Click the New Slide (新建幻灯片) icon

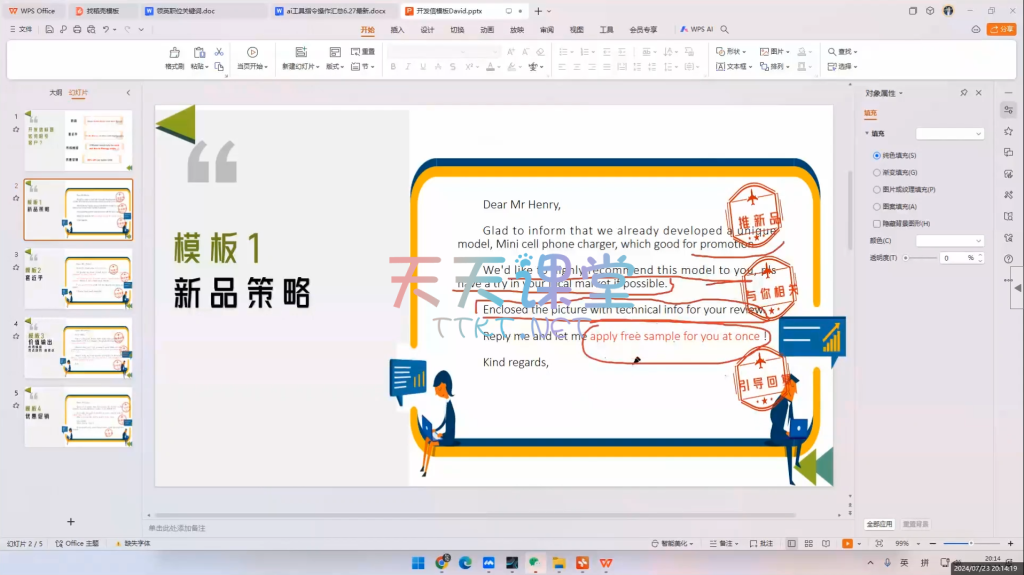[x=300, y=57]
